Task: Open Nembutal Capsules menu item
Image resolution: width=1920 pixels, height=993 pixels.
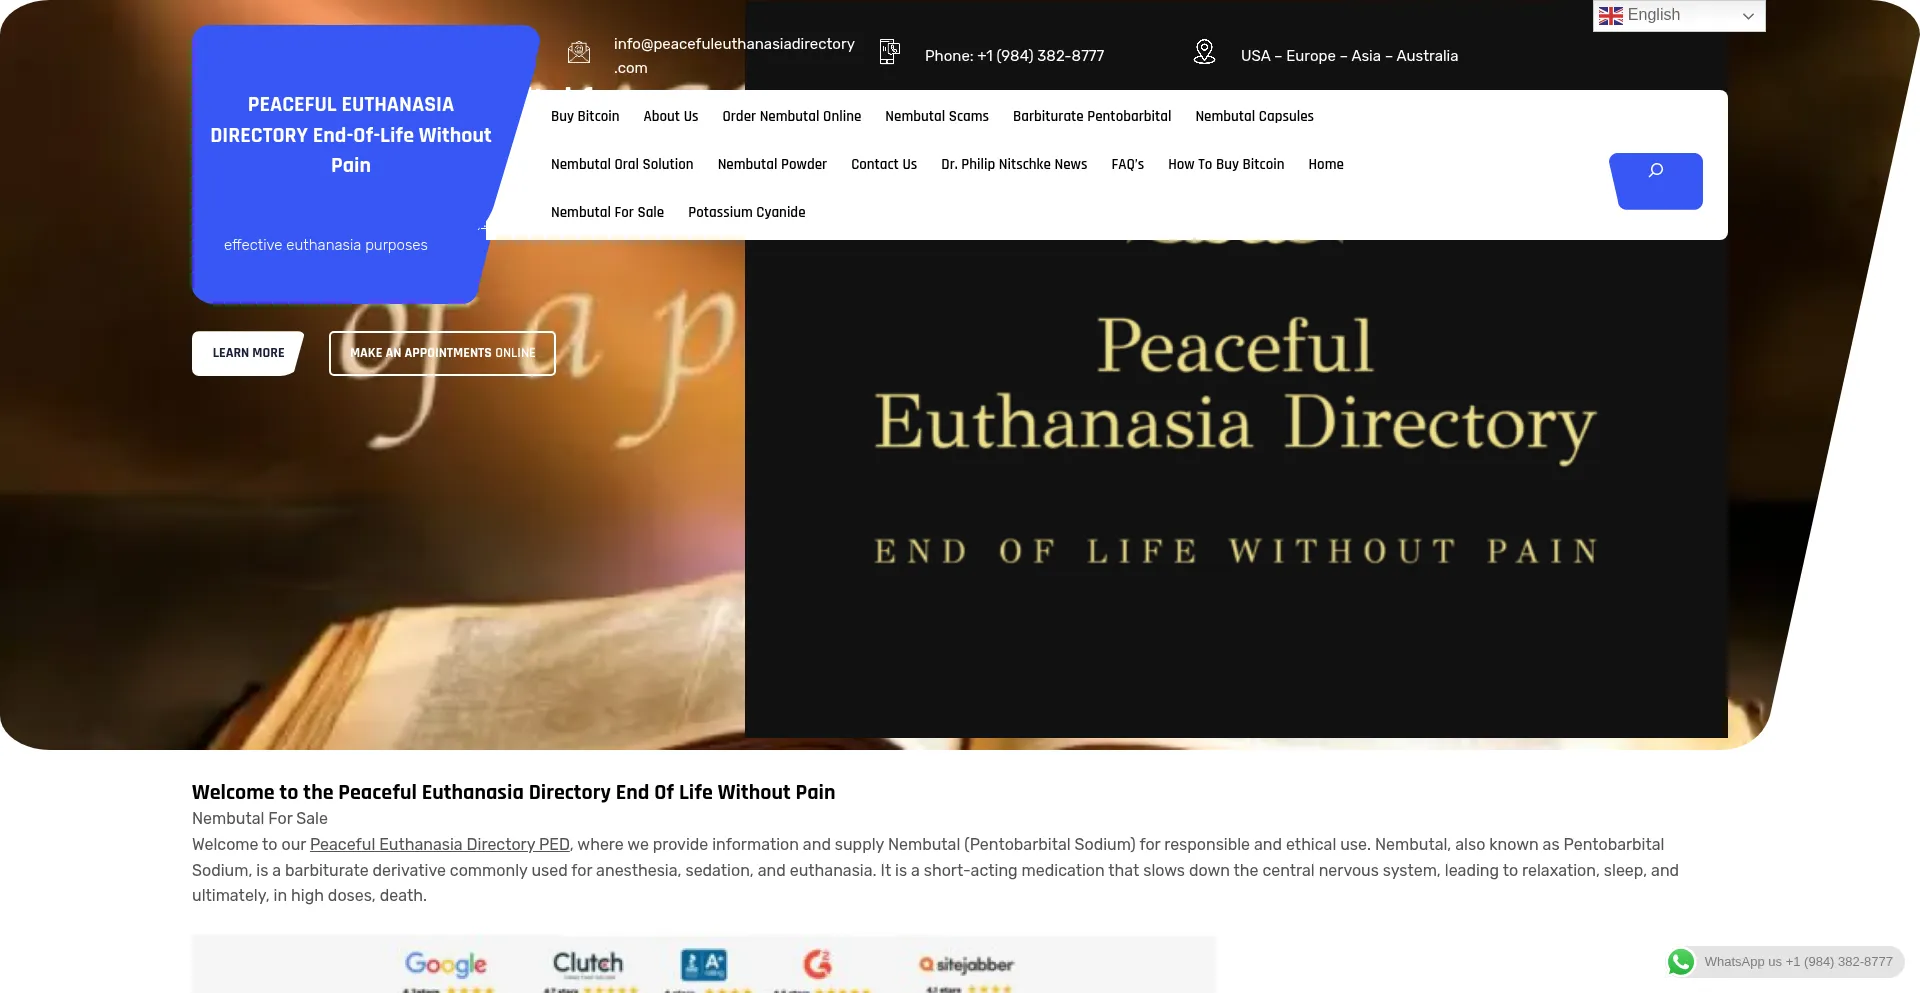Action: click(1254, 116)
